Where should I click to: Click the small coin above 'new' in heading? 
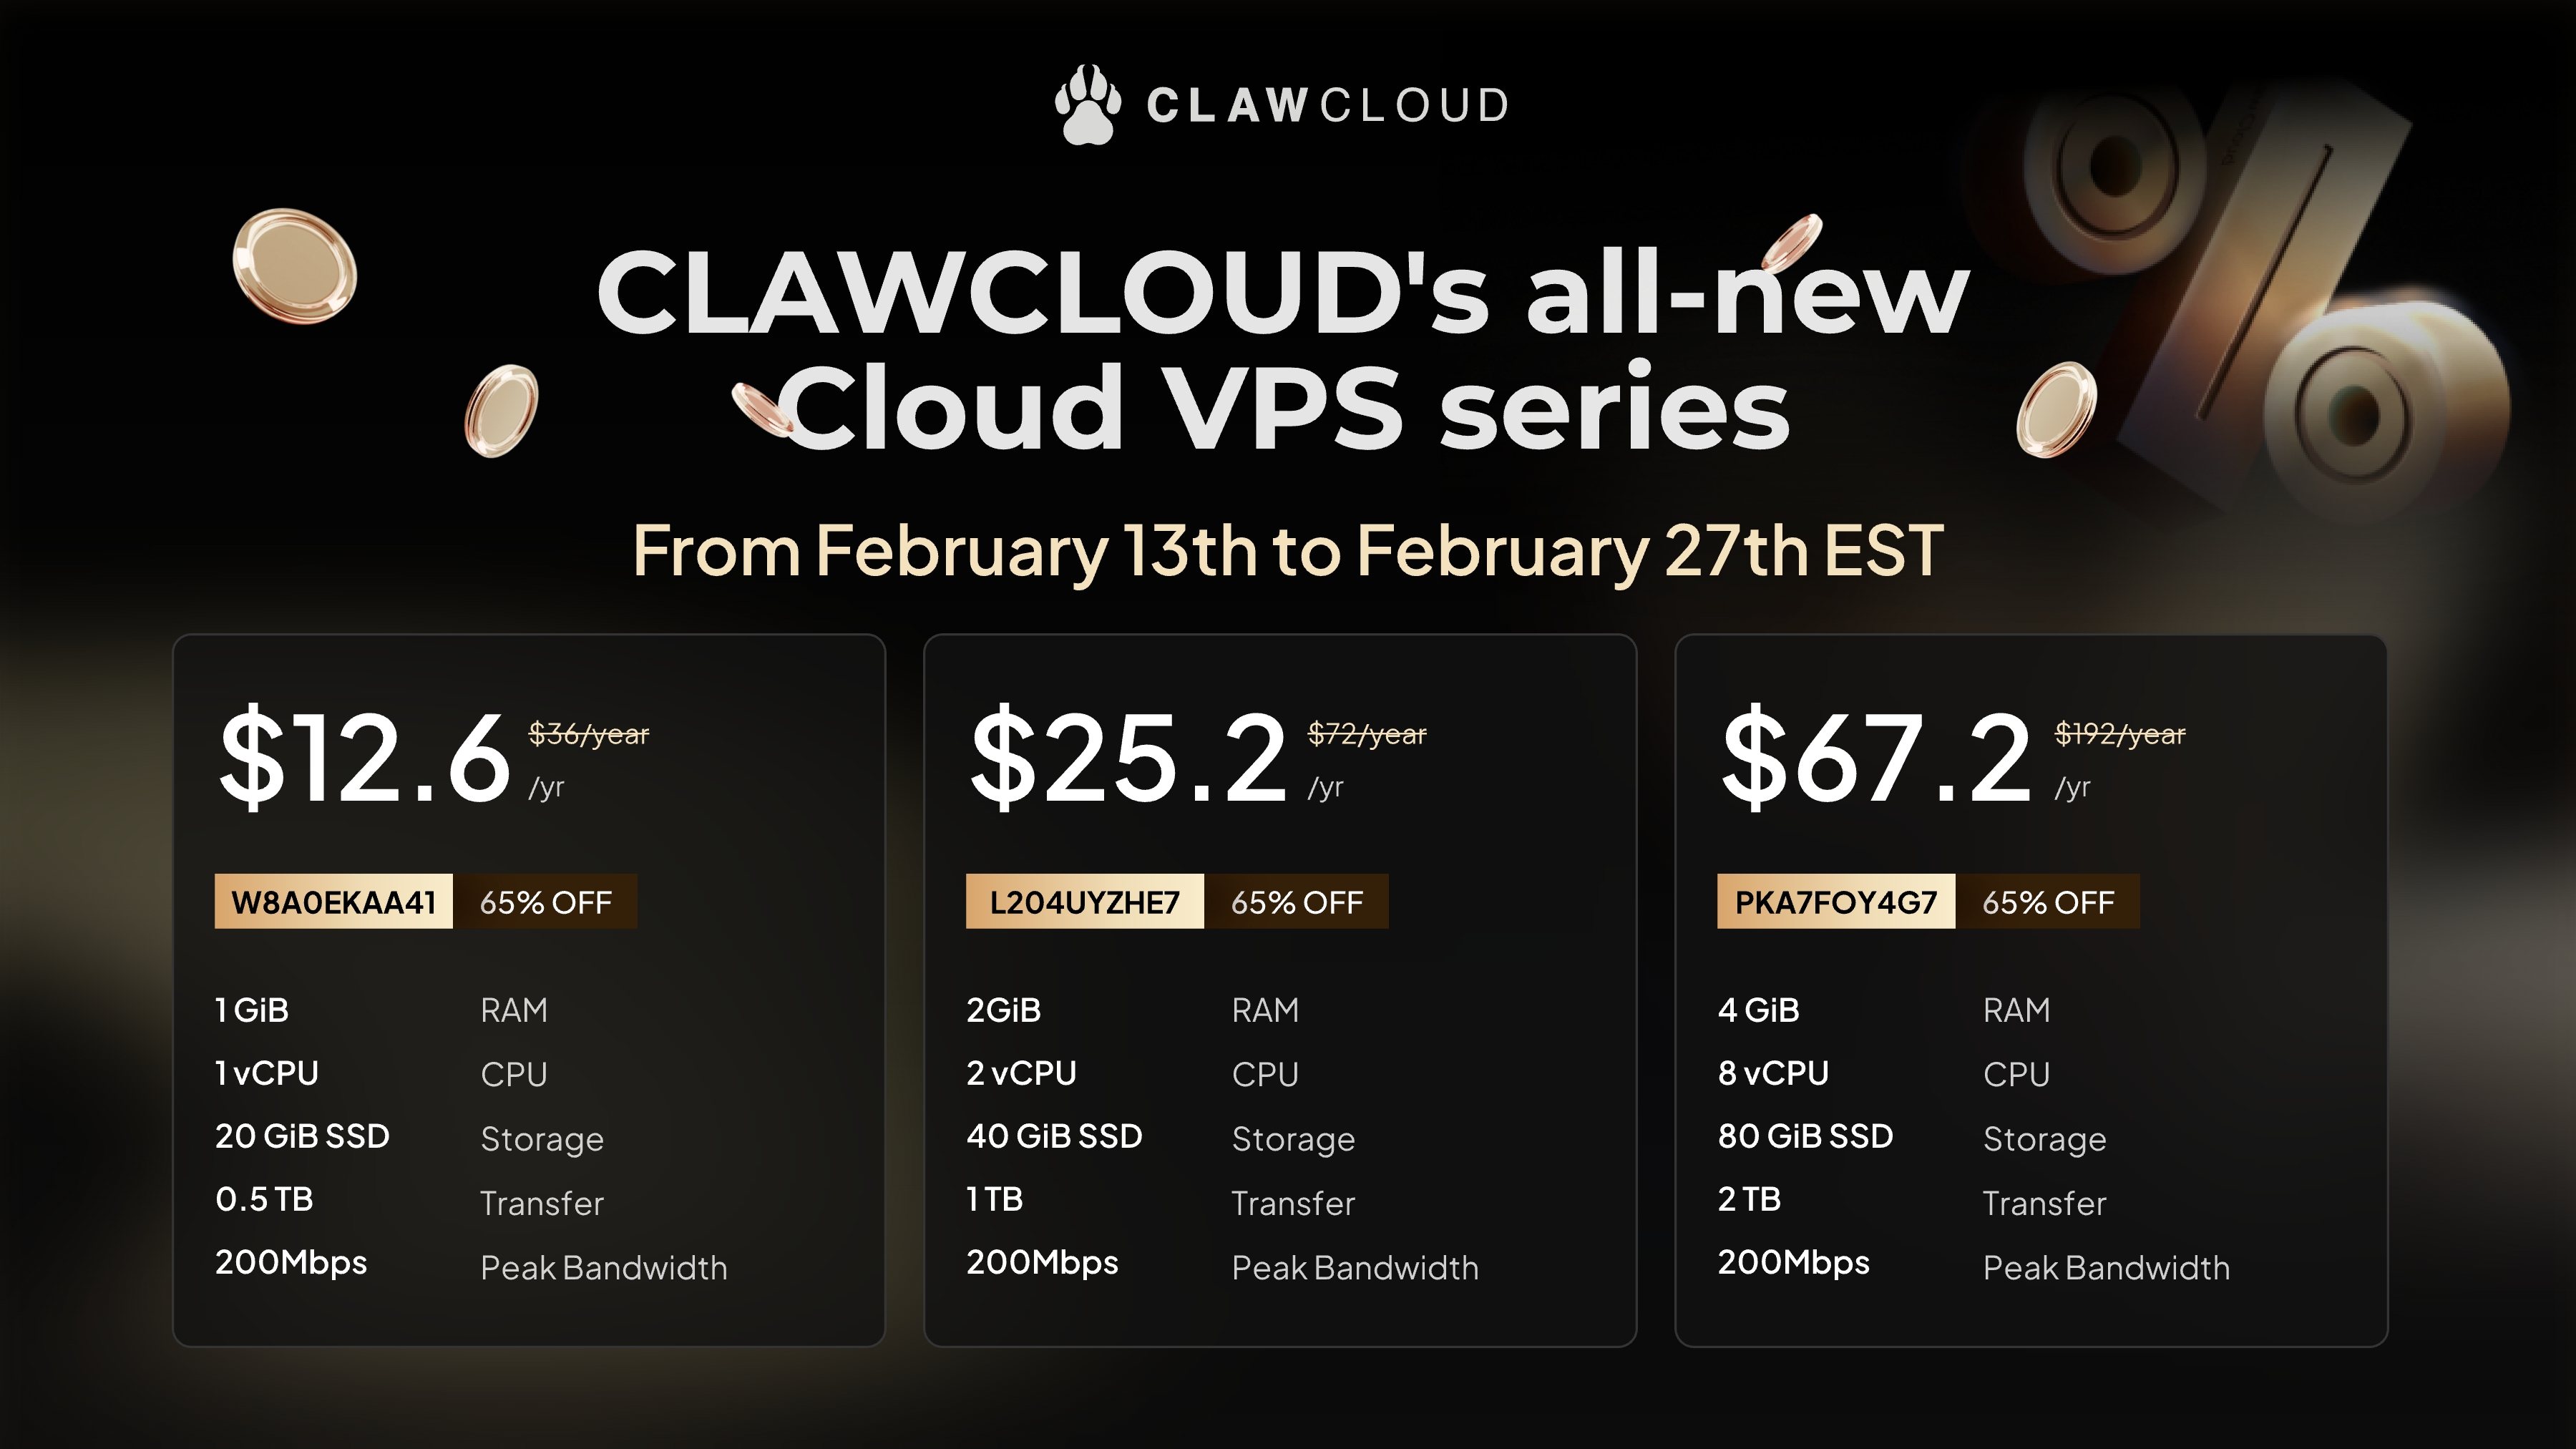pyautogui.click(x=1791, y=242)
